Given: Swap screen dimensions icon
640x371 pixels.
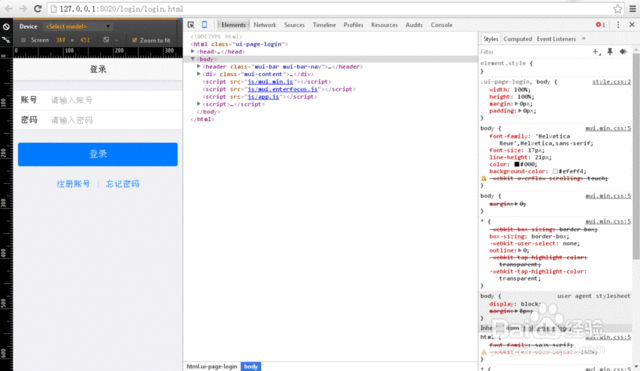Looking at the screenshot, I should (x=106, y=40).
